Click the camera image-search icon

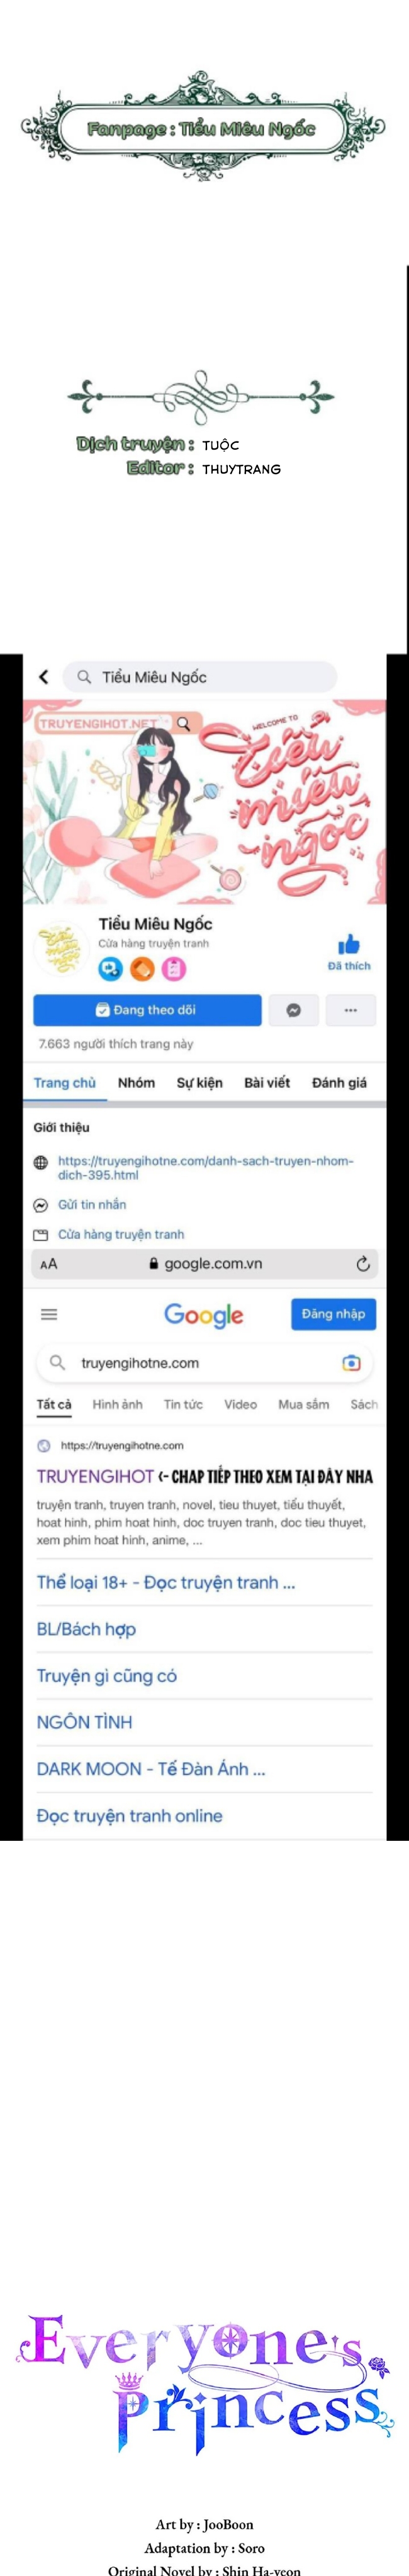pyautogui.click(x=351, y=1362)
